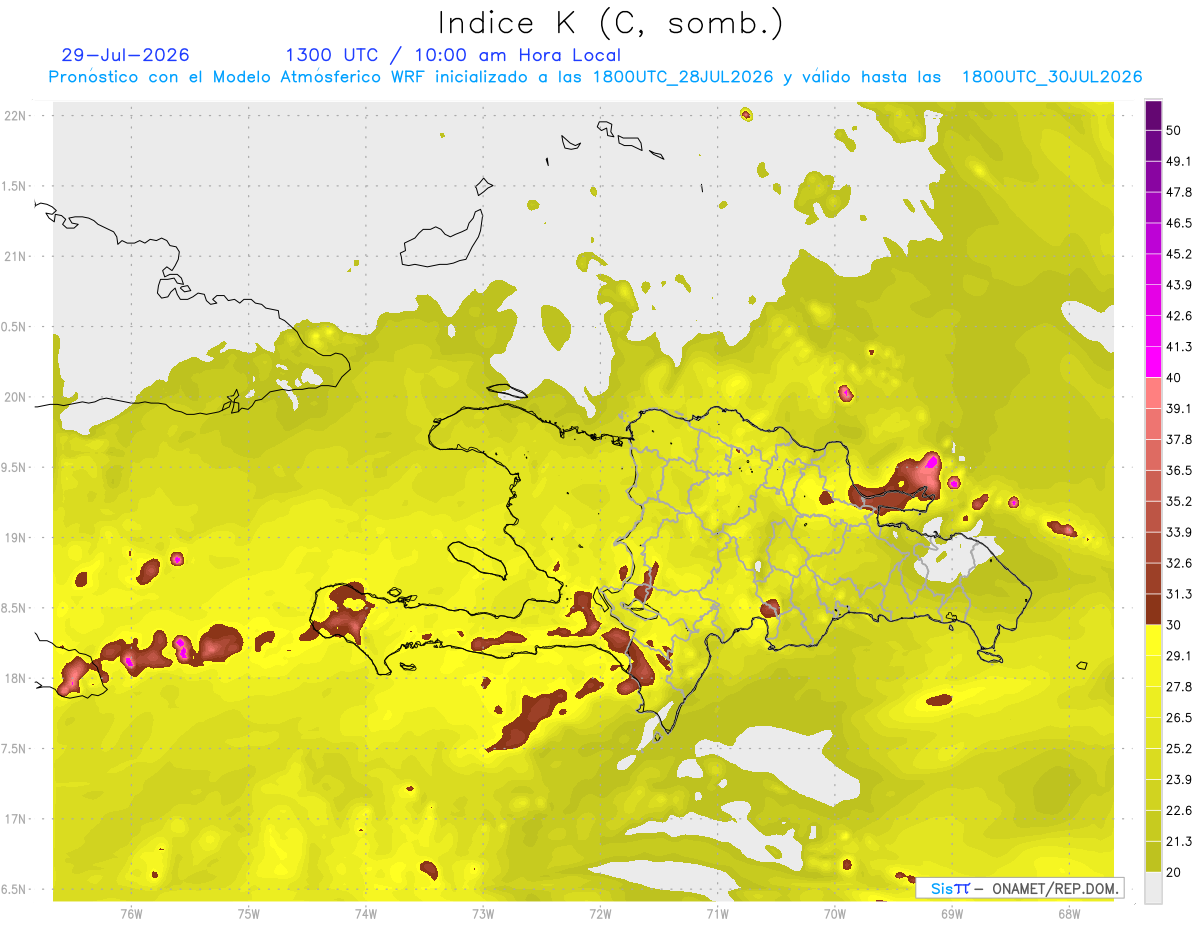Click the 68W longitude axis label
Viewport: 1200px width, 927px height.
tap(1068, 913)
